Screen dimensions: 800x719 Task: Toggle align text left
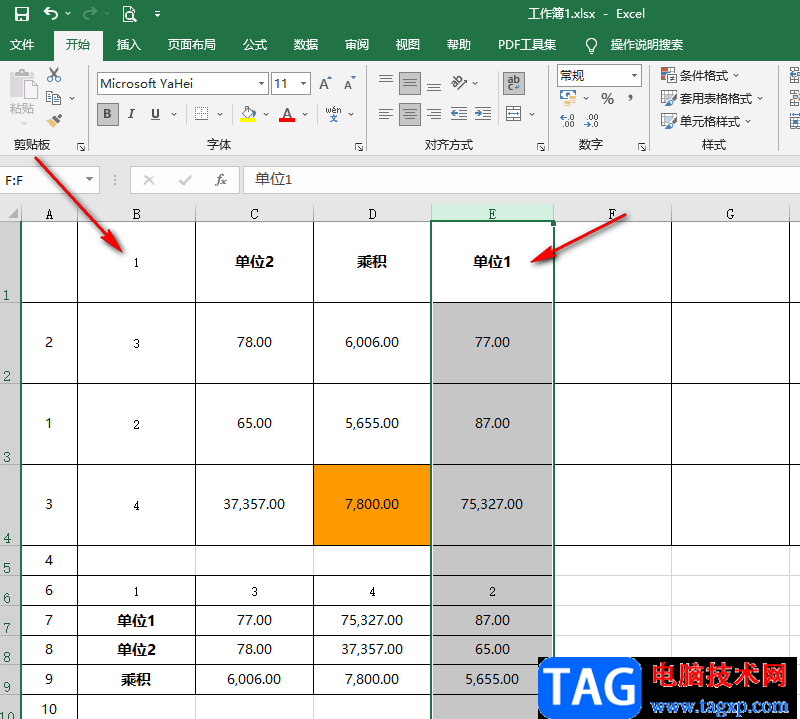[386, 114]
